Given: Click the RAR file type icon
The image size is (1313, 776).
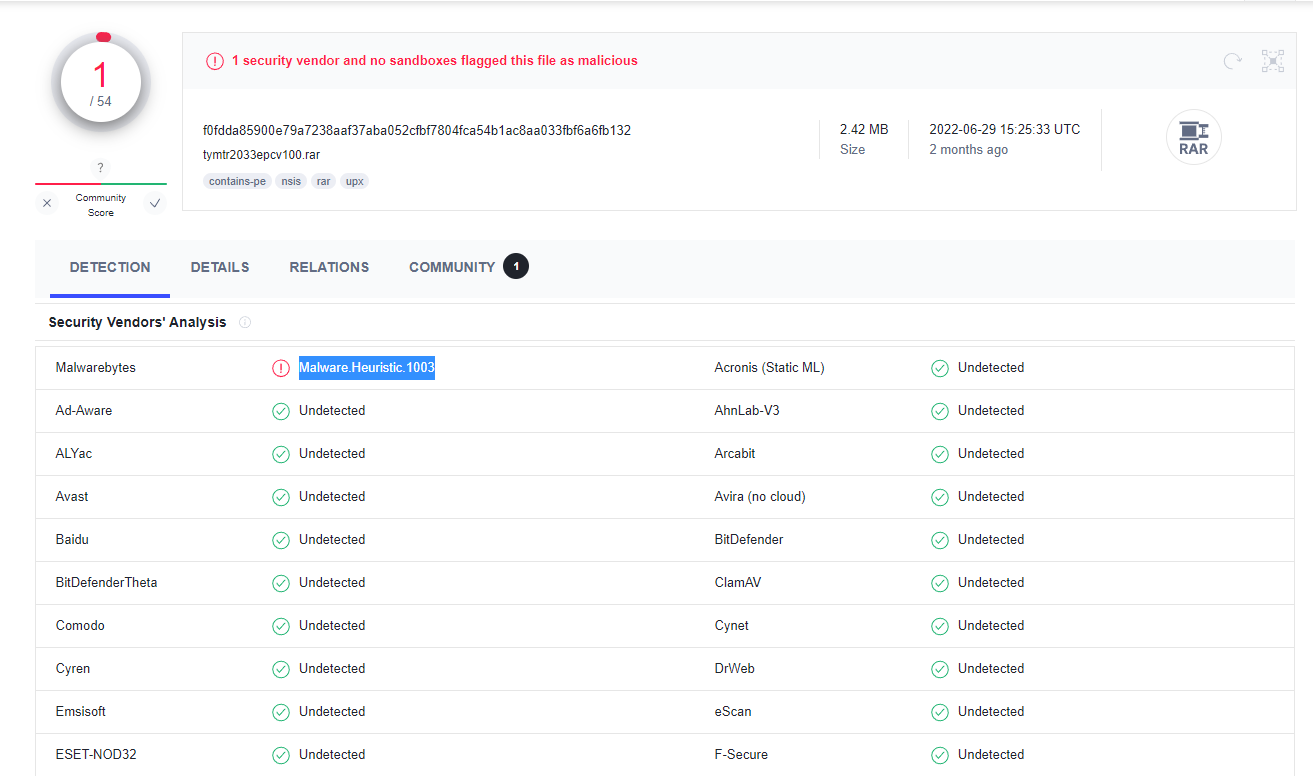Looking at the screenshot, I should [1193, 137].
